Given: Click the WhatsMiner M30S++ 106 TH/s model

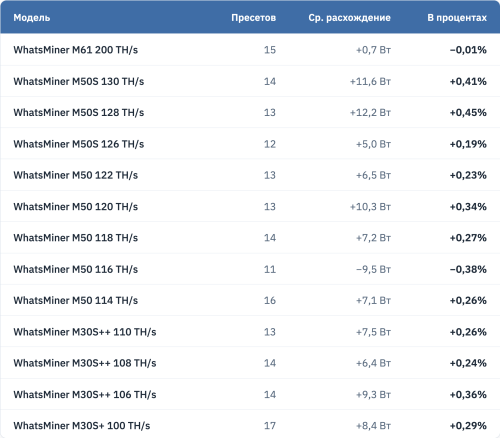Looking at the screenshot, I should (x=85, y=394).
